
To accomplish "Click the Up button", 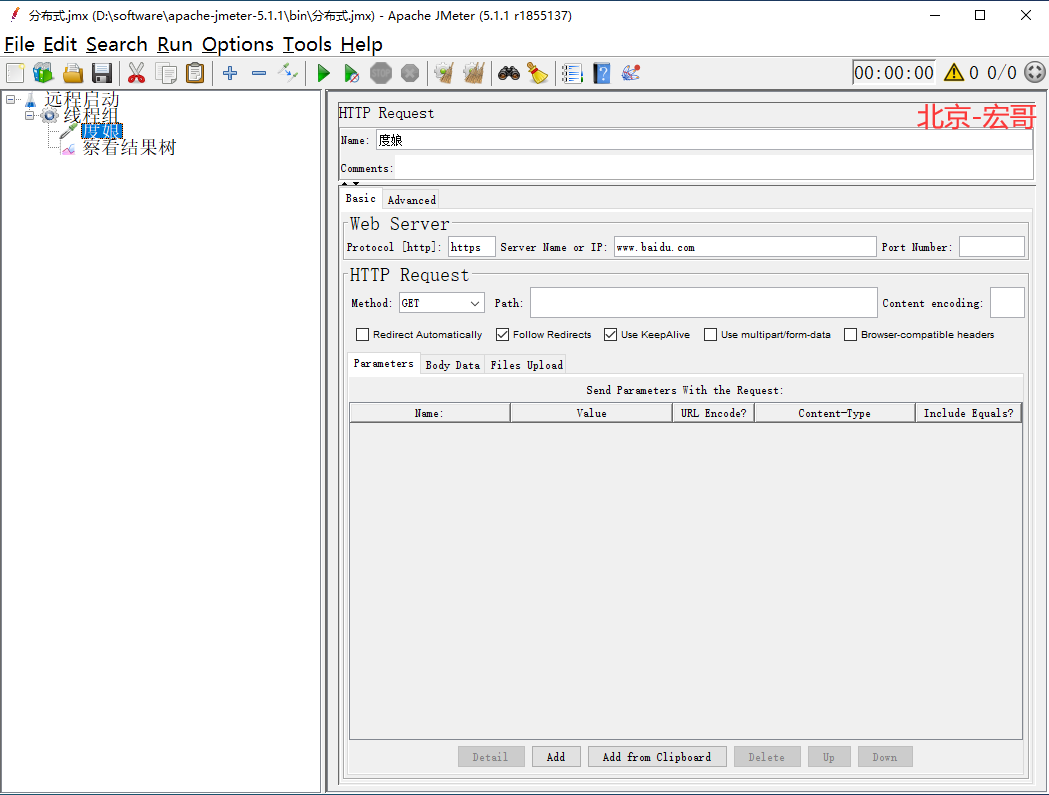I will pyautogui.click(x=829, y=757).
